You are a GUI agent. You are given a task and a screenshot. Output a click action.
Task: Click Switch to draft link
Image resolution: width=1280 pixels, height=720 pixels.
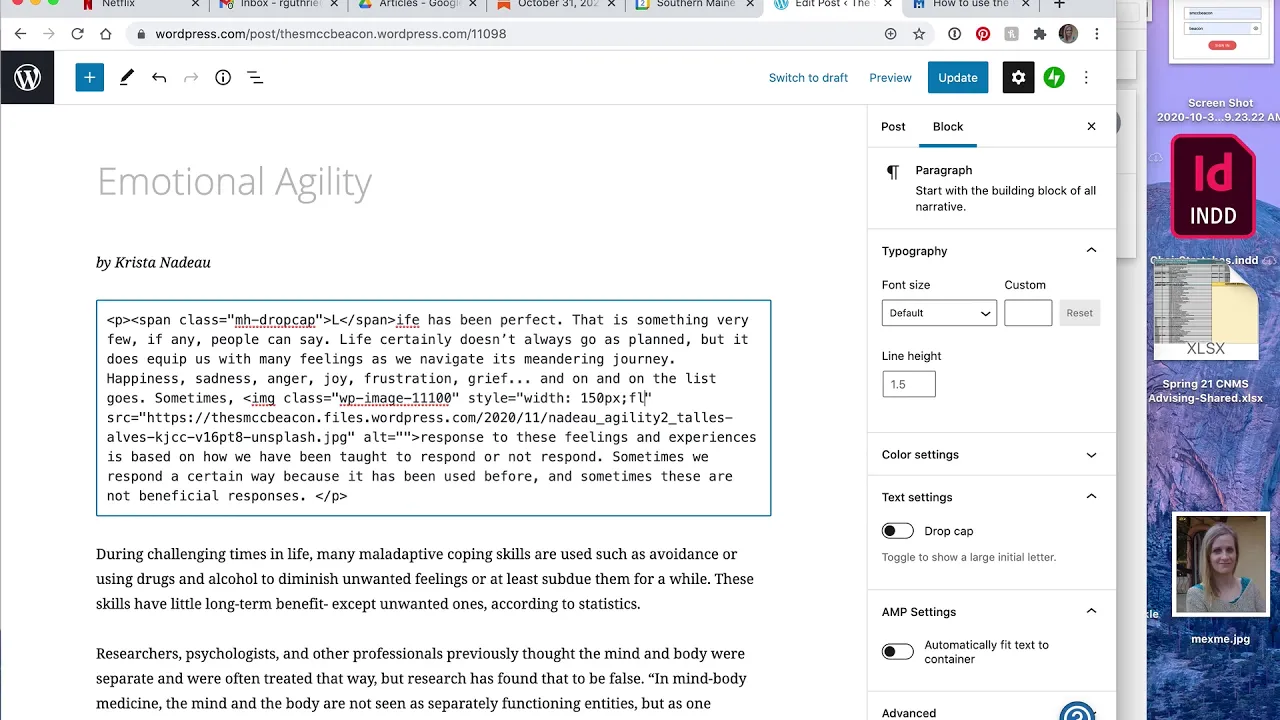tap(808, 77)
